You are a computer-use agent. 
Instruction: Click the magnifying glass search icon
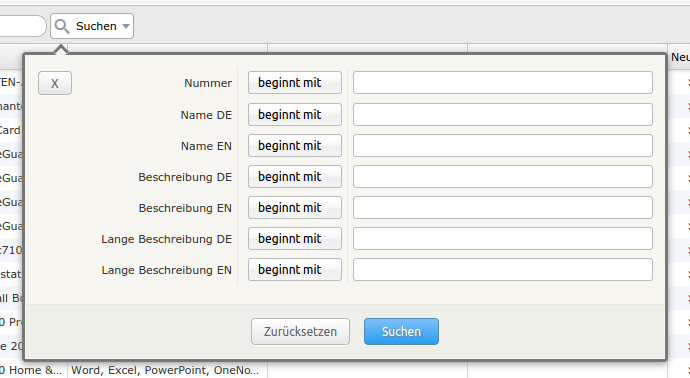point(62,26)
